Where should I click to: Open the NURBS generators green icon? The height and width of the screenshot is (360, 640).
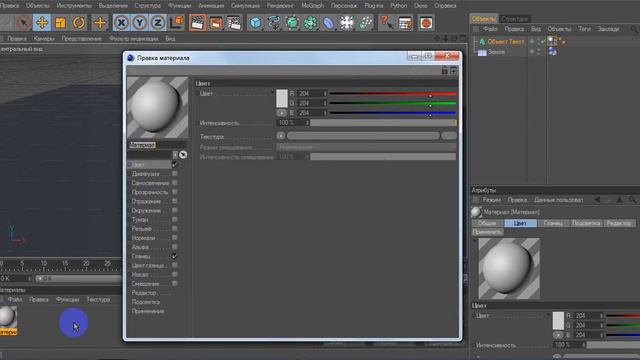coord(292,23)
